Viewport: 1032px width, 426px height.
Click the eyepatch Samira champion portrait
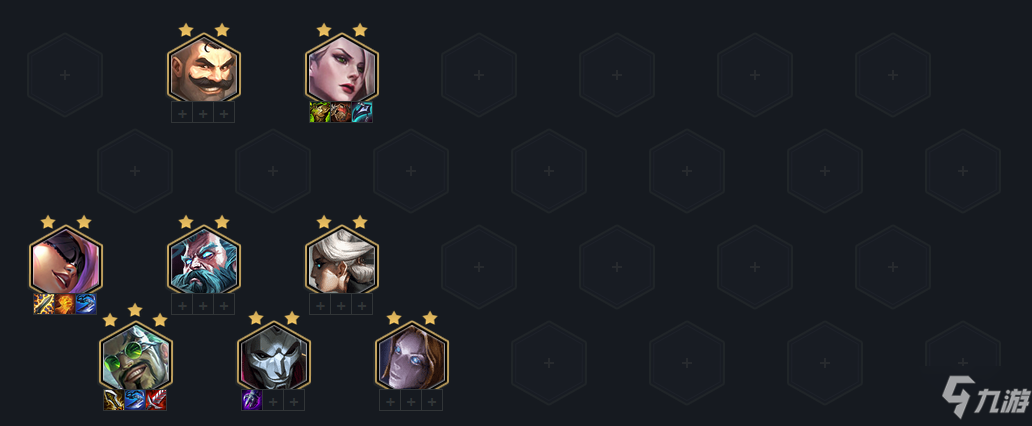coord(66,261)
